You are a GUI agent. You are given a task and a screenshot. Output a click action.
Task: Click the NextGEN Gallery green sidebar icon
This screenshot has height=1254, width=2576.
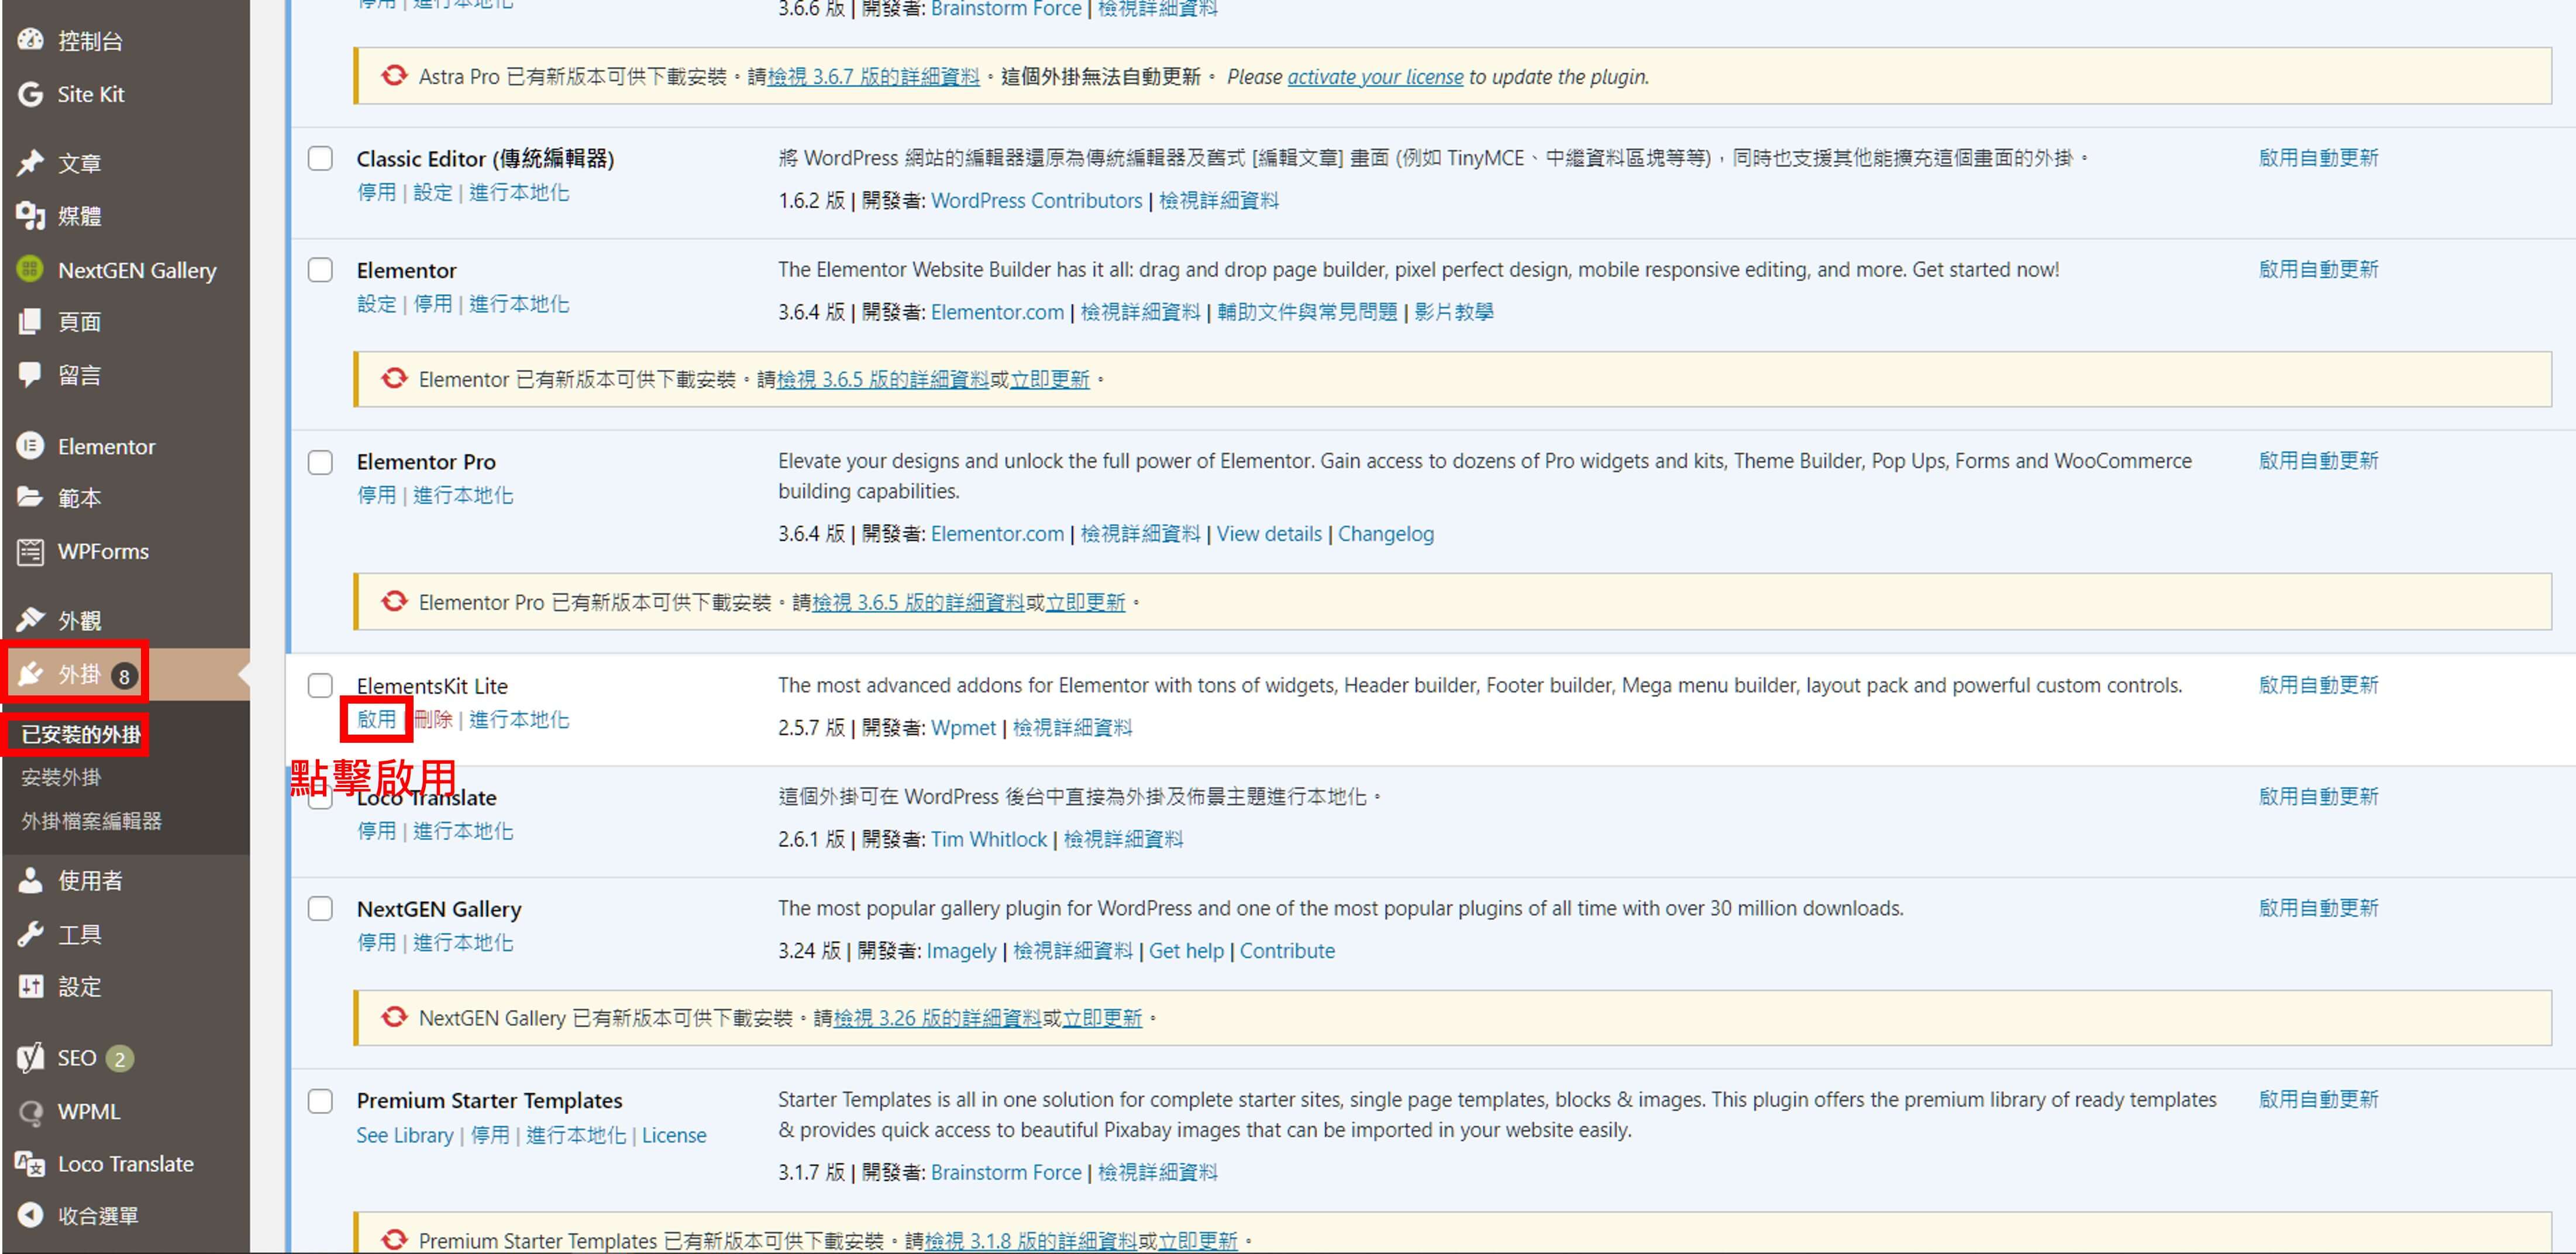point(30,270)
